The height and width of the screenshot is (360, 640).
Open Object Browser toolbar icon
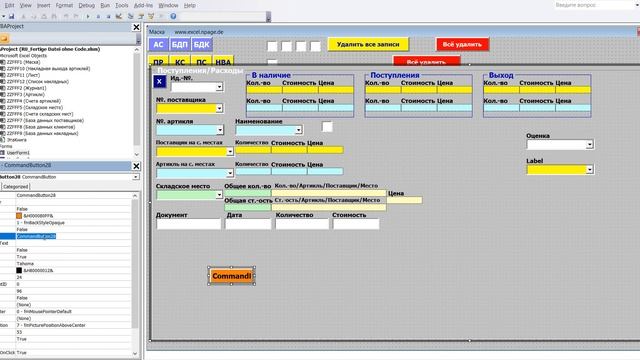point(151,16)
